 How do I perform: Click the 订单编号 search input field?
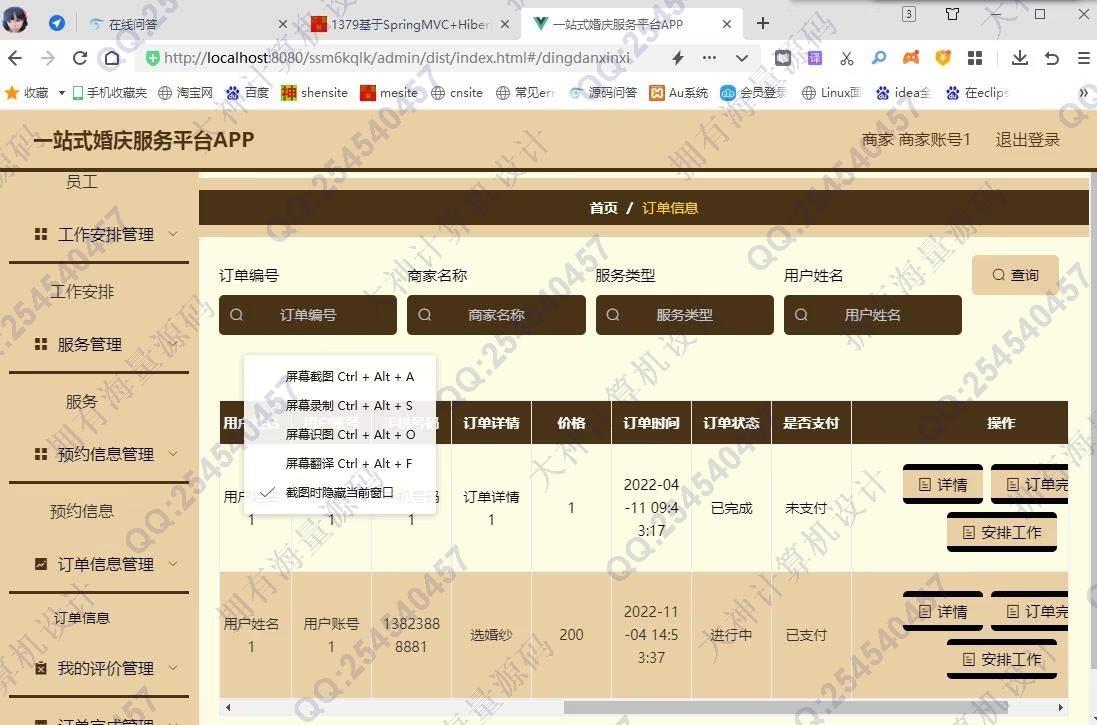pos(308,315)
